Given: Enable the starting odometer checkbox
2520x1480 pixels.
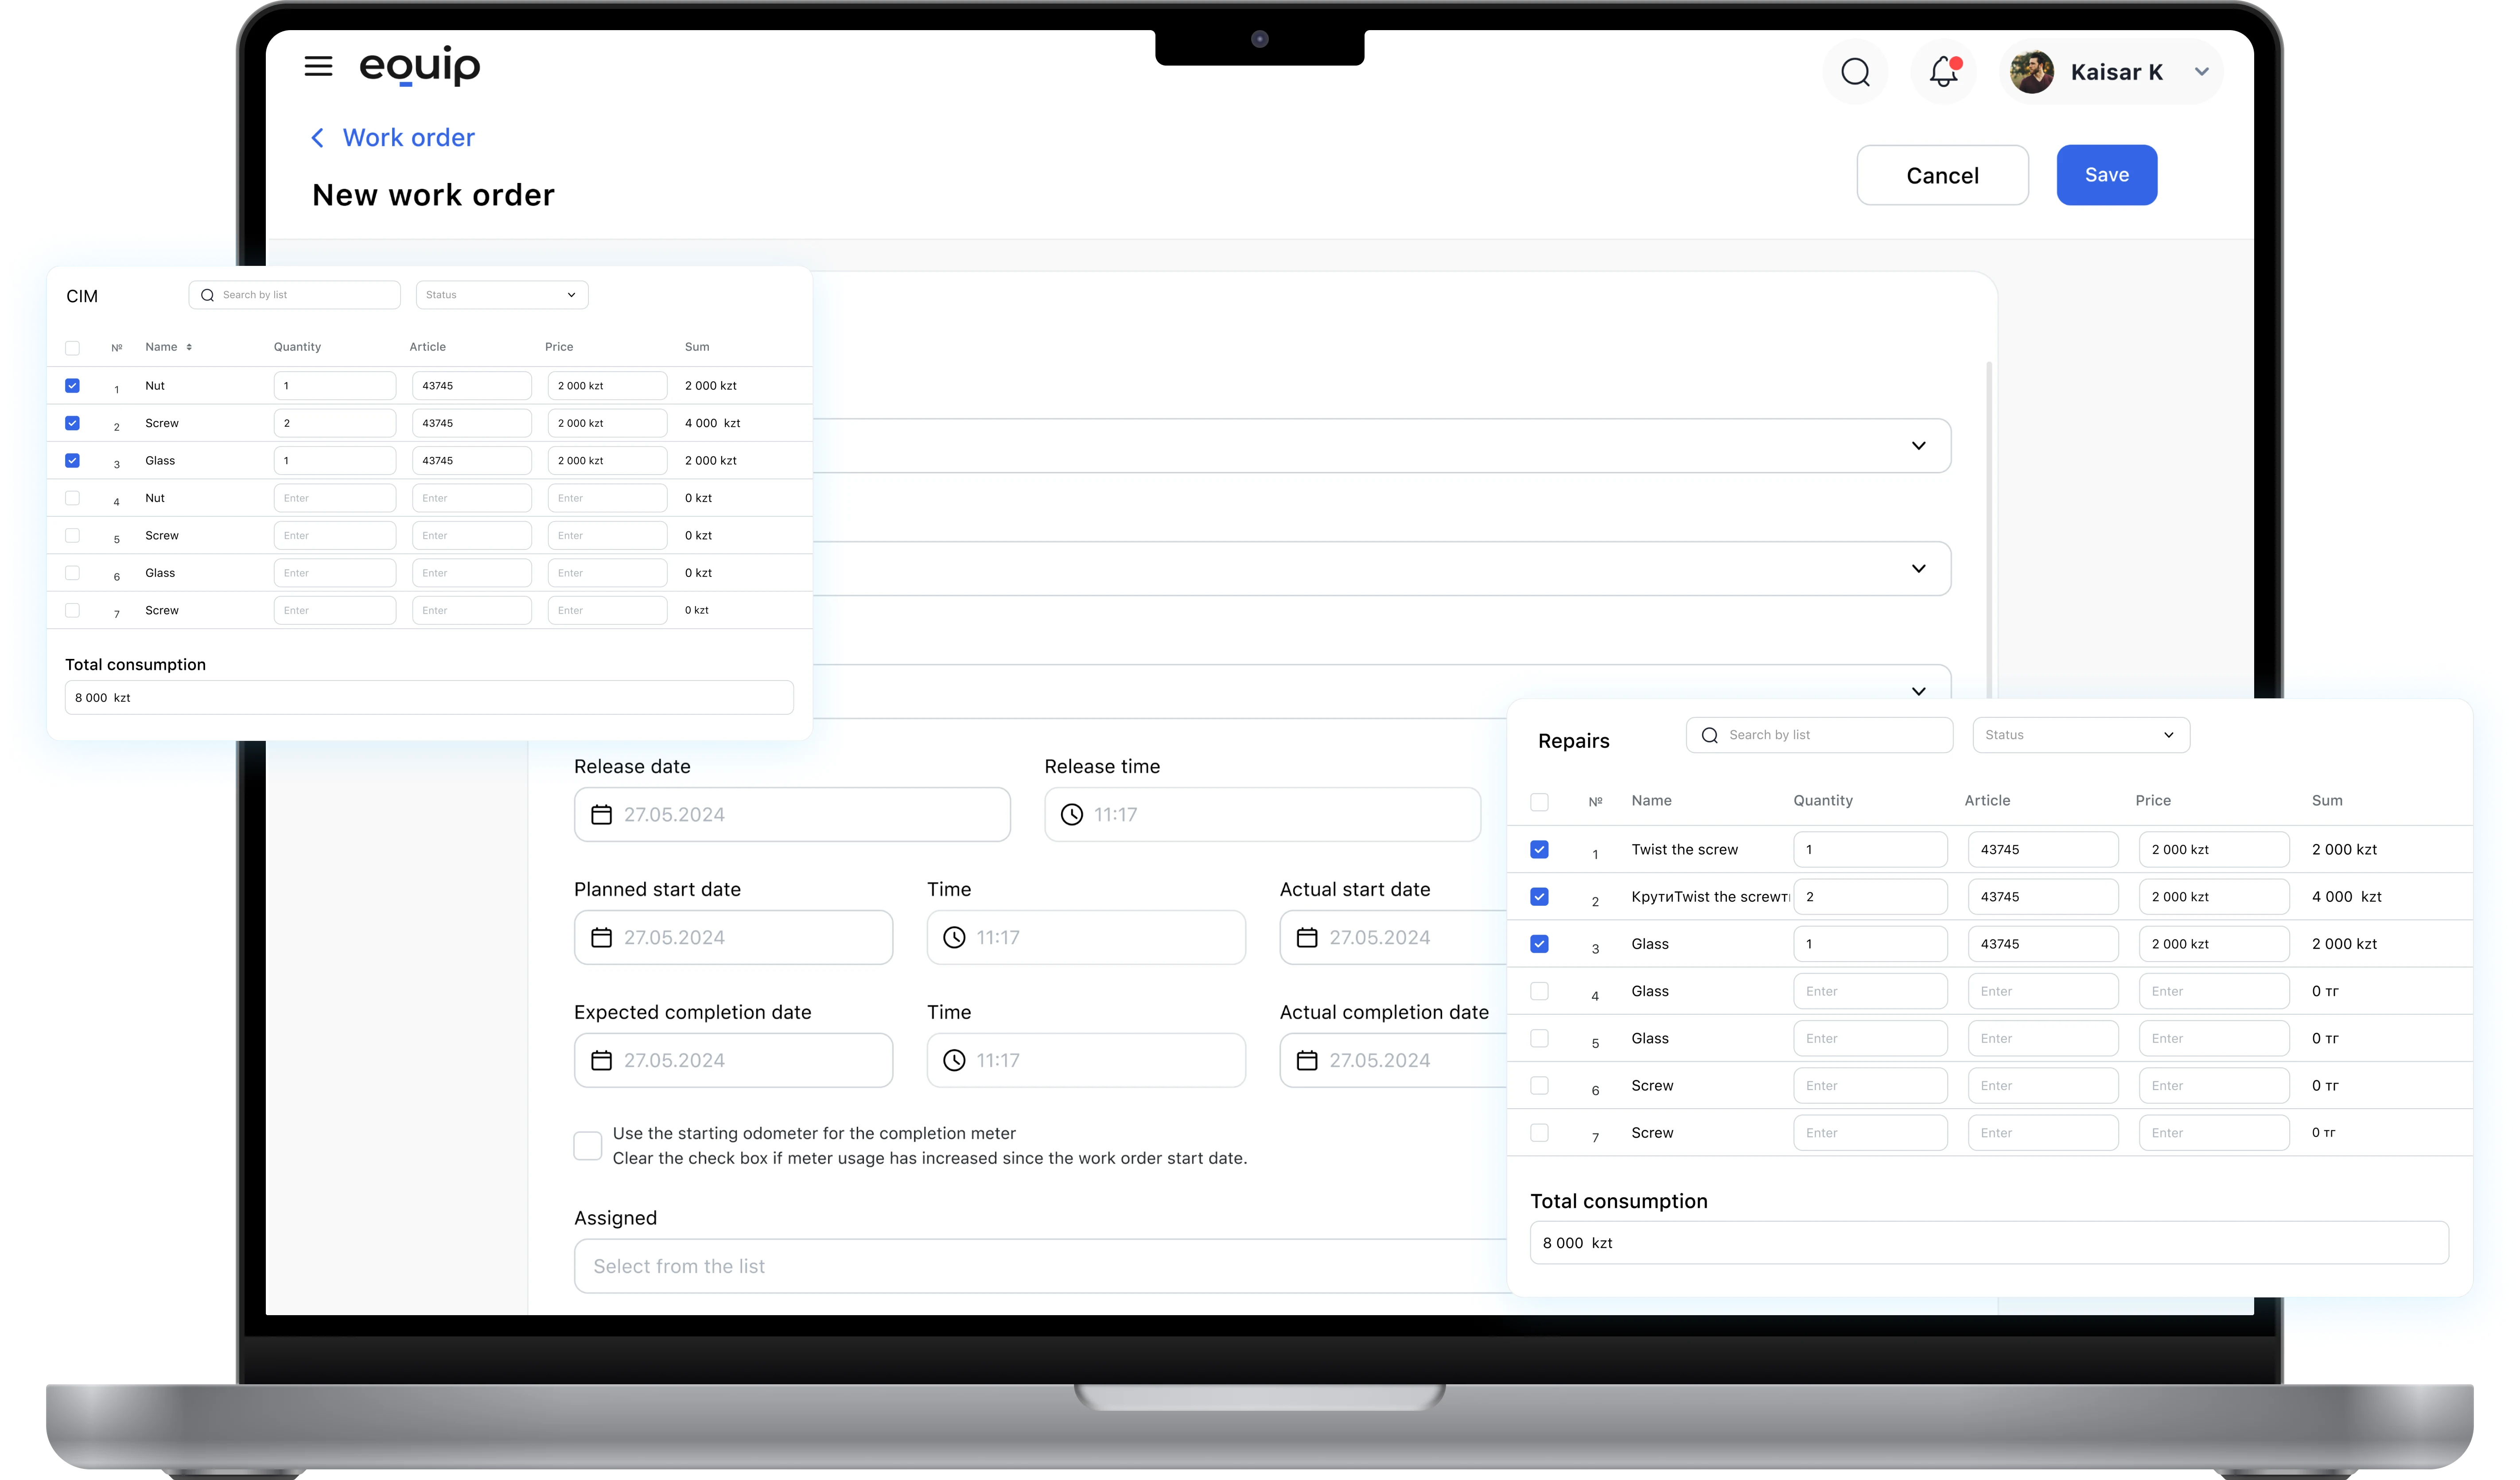Looking at the screenshot, I should (x=588, y=1146).
